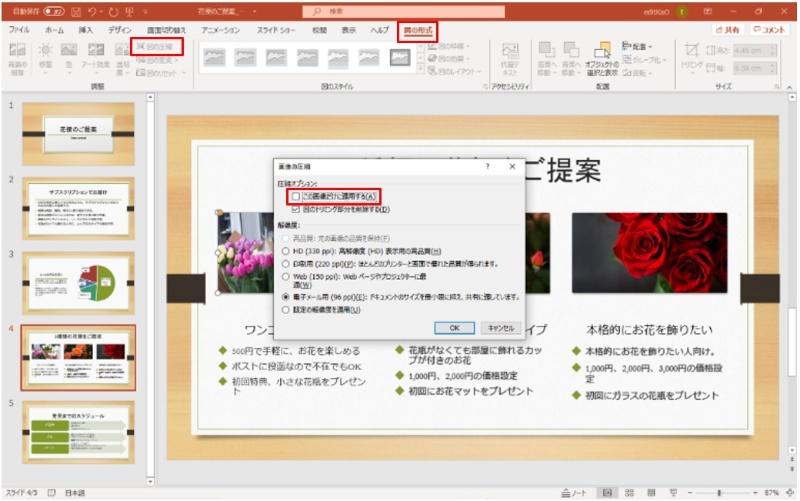Image resolution: width=800 pixels, height=501 pixels.
Task: Open the 図の効果 (Picture Effects) dropdown
Action: (449, 59)
